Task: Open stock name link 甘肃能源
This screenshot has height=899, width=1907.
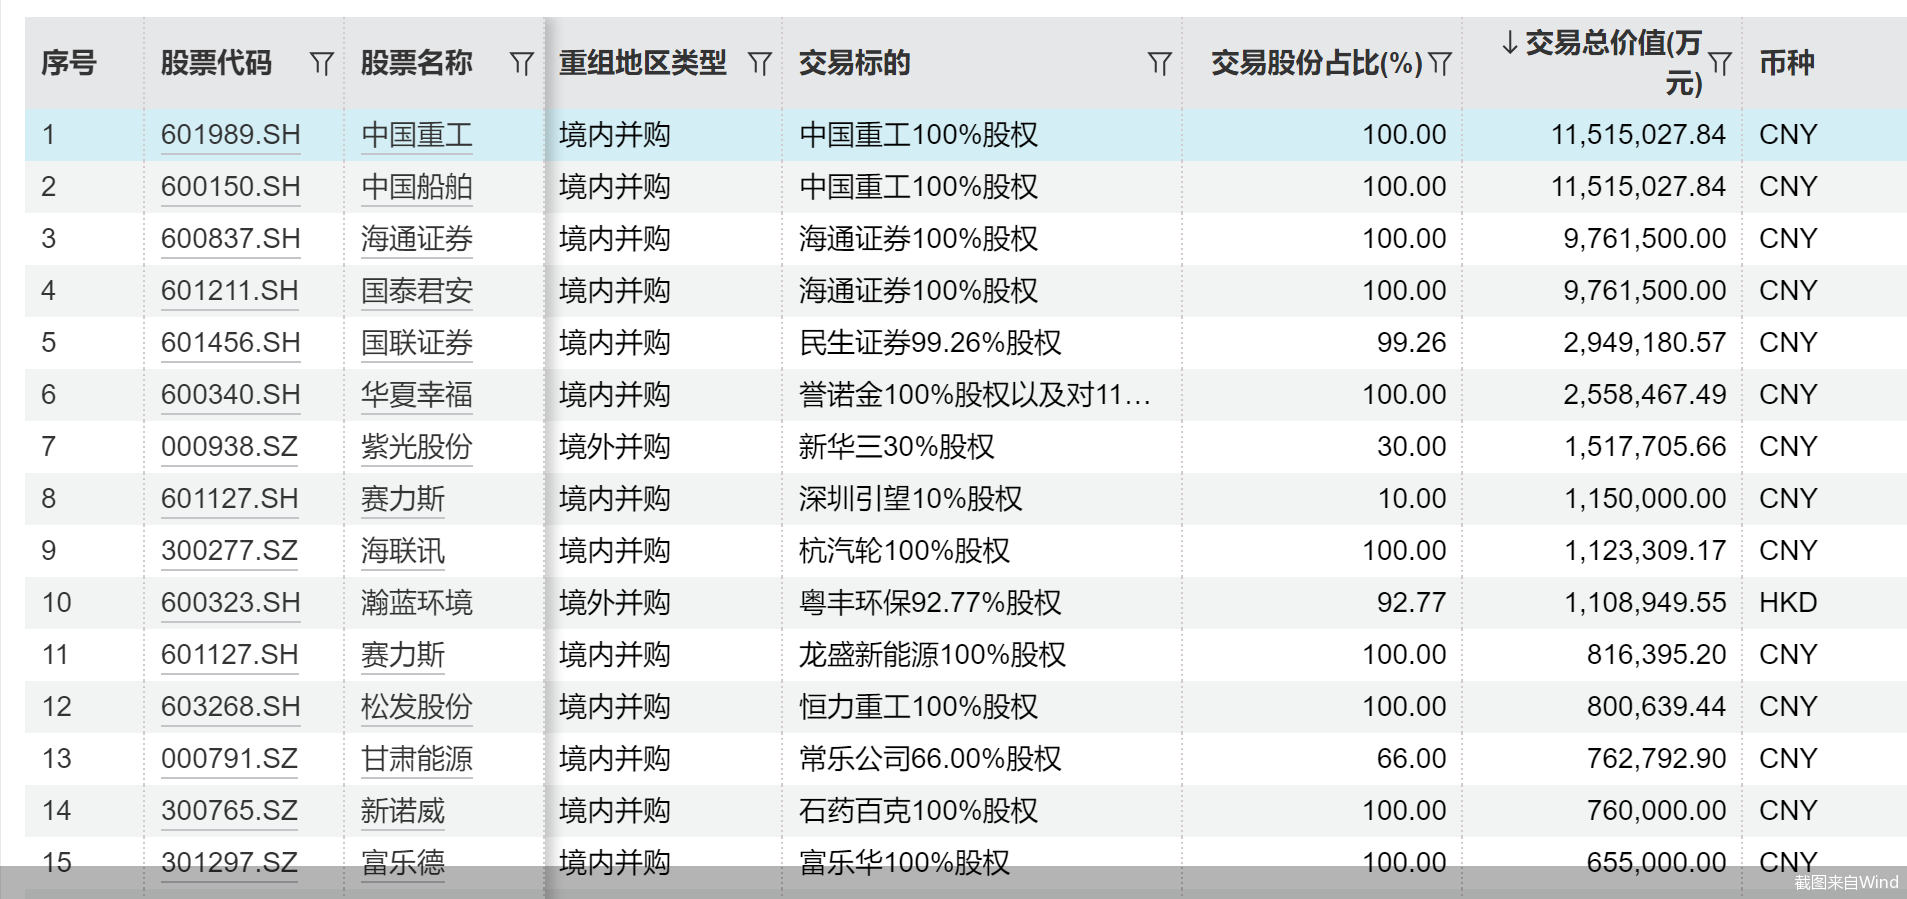Action: 417,759
